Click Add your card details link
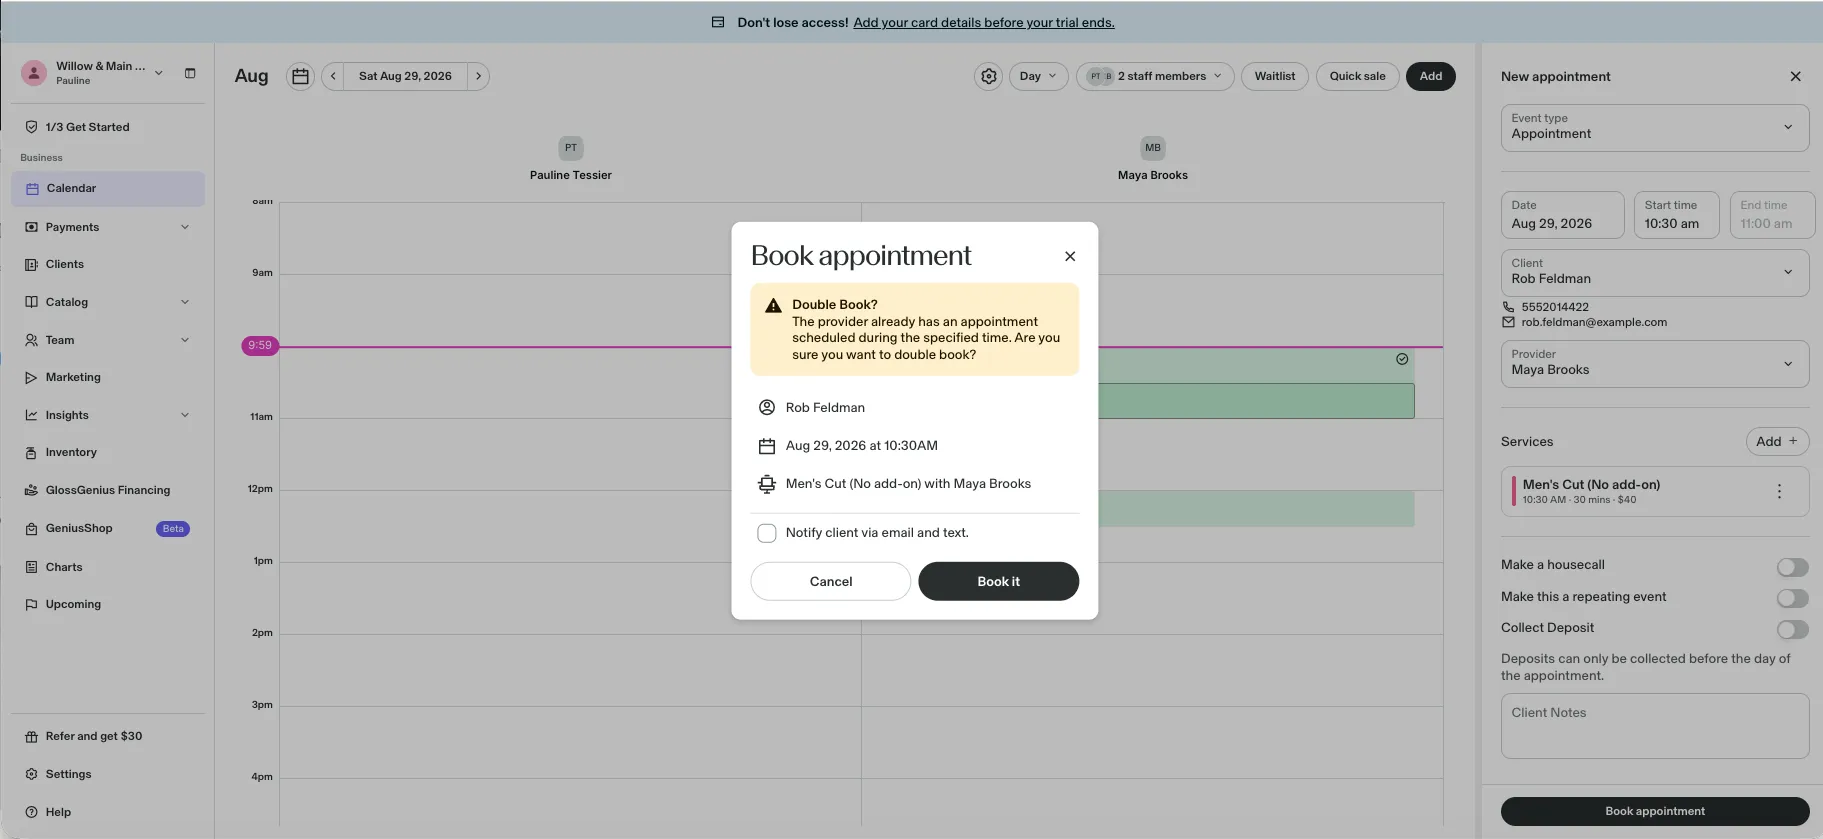 (x=983, y=22)
